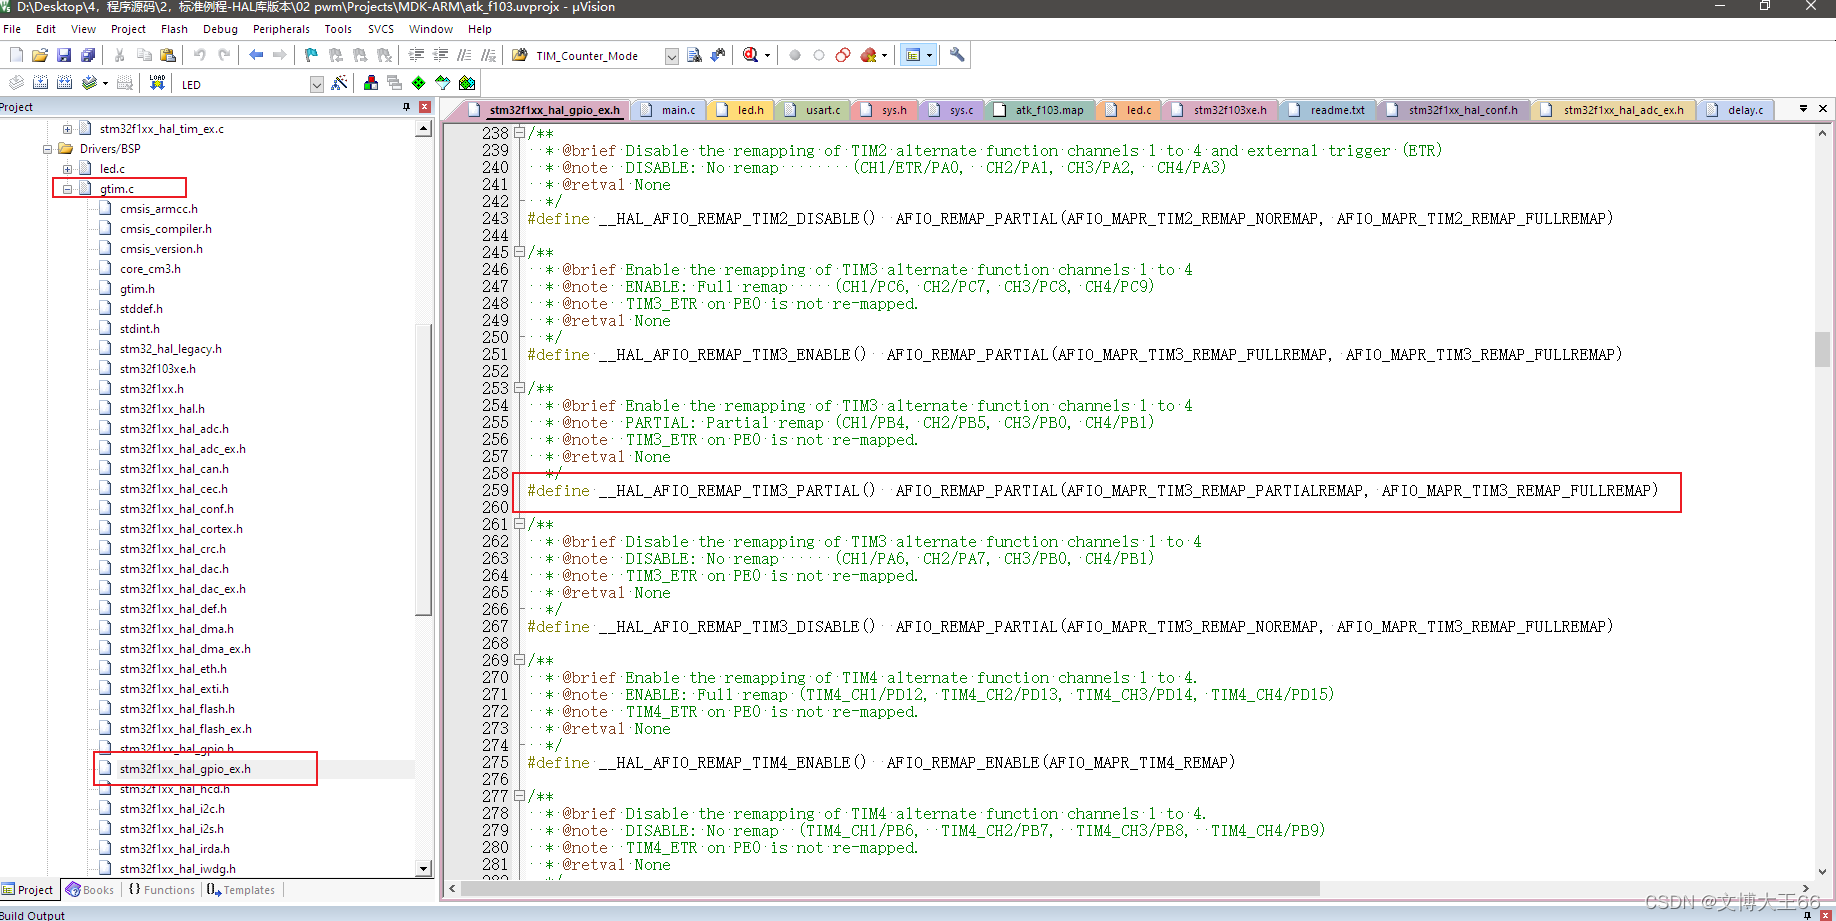Open the Debug menu

click(220, 29)
